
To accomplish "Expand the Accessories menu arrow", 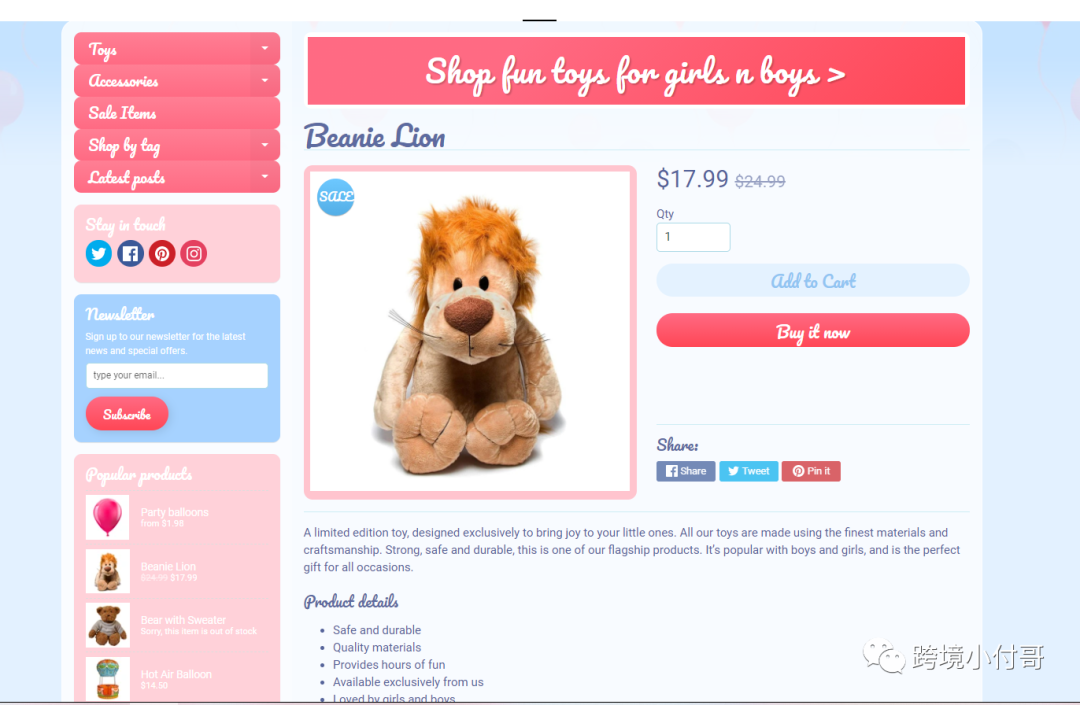I will [264, 81].
